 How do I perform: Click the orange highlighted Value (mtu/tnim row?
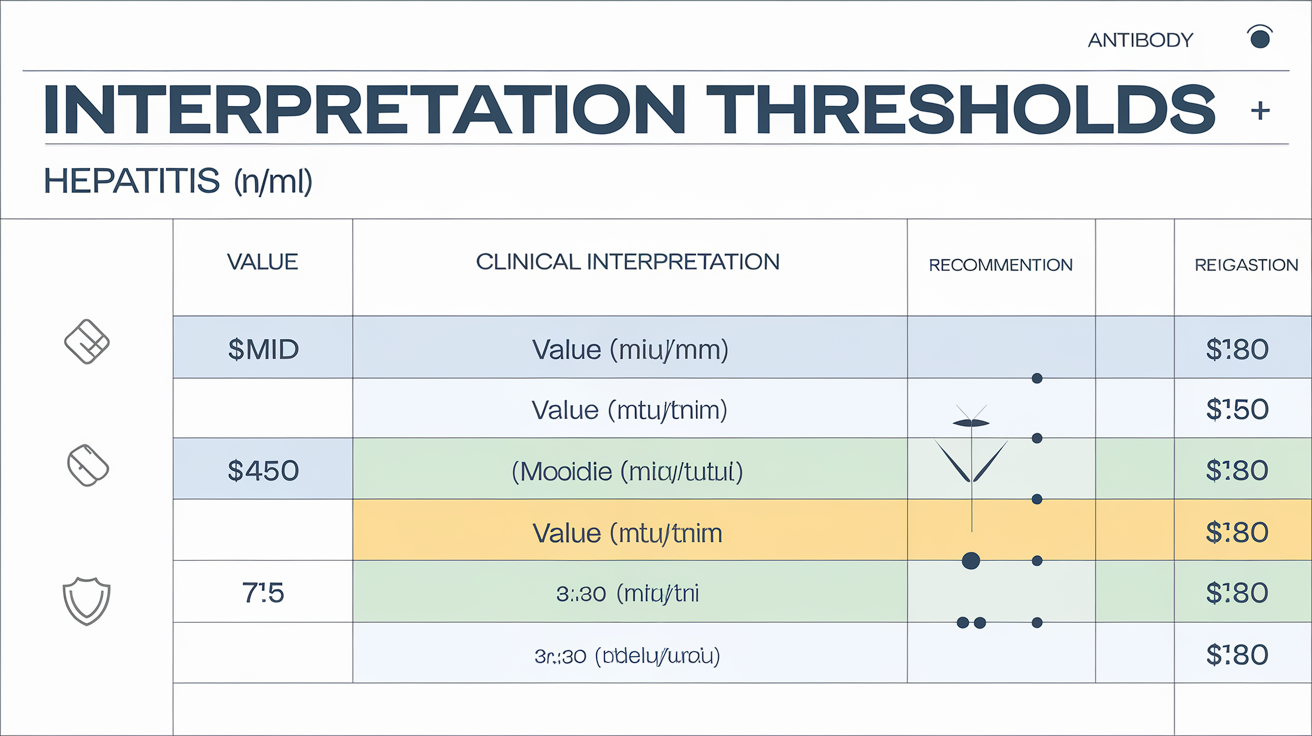[629, 532]
